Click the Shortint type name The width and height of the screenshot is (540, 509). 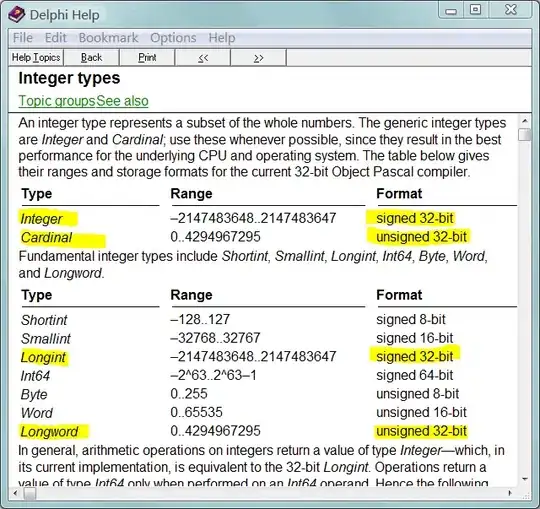[x=44, y=320]
